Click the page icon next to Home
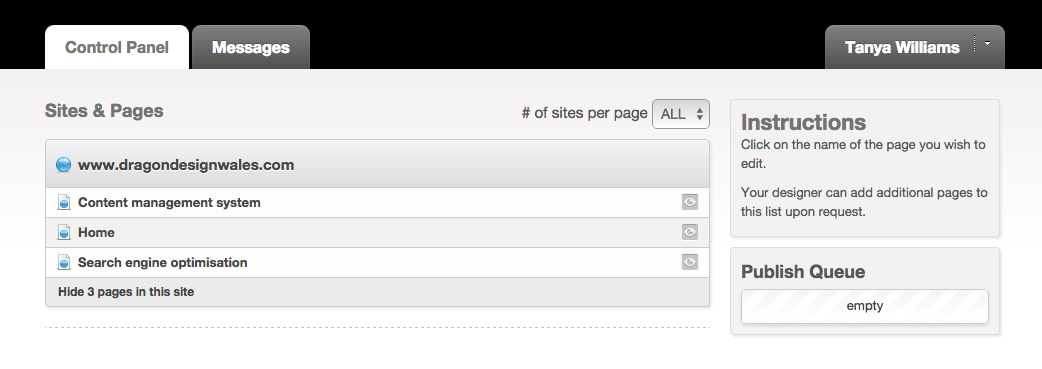 (x=64, y=232)
